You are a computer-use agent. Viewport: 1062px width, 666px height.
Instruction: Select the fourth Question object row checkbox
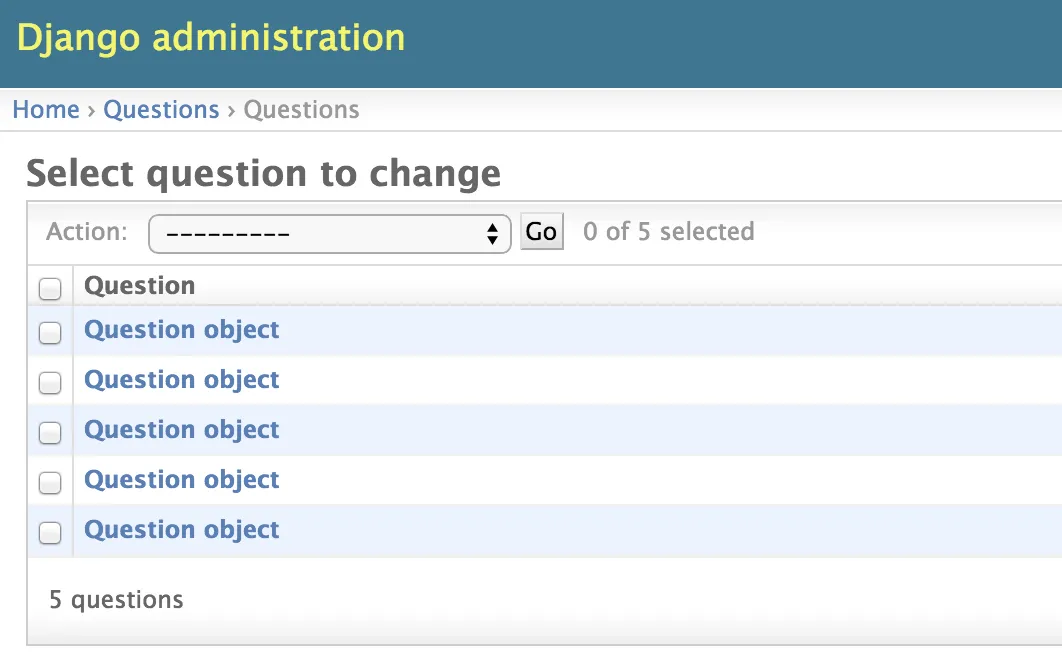(50, 483)
